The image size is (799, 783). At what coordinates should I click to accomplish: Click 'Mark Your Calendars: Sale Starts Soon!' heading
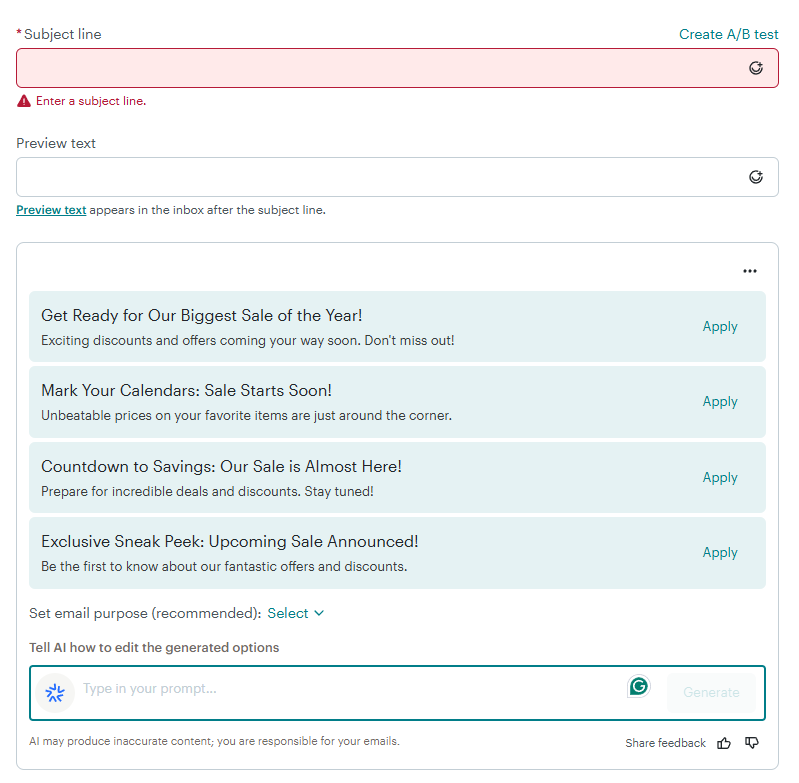(187, 390)
